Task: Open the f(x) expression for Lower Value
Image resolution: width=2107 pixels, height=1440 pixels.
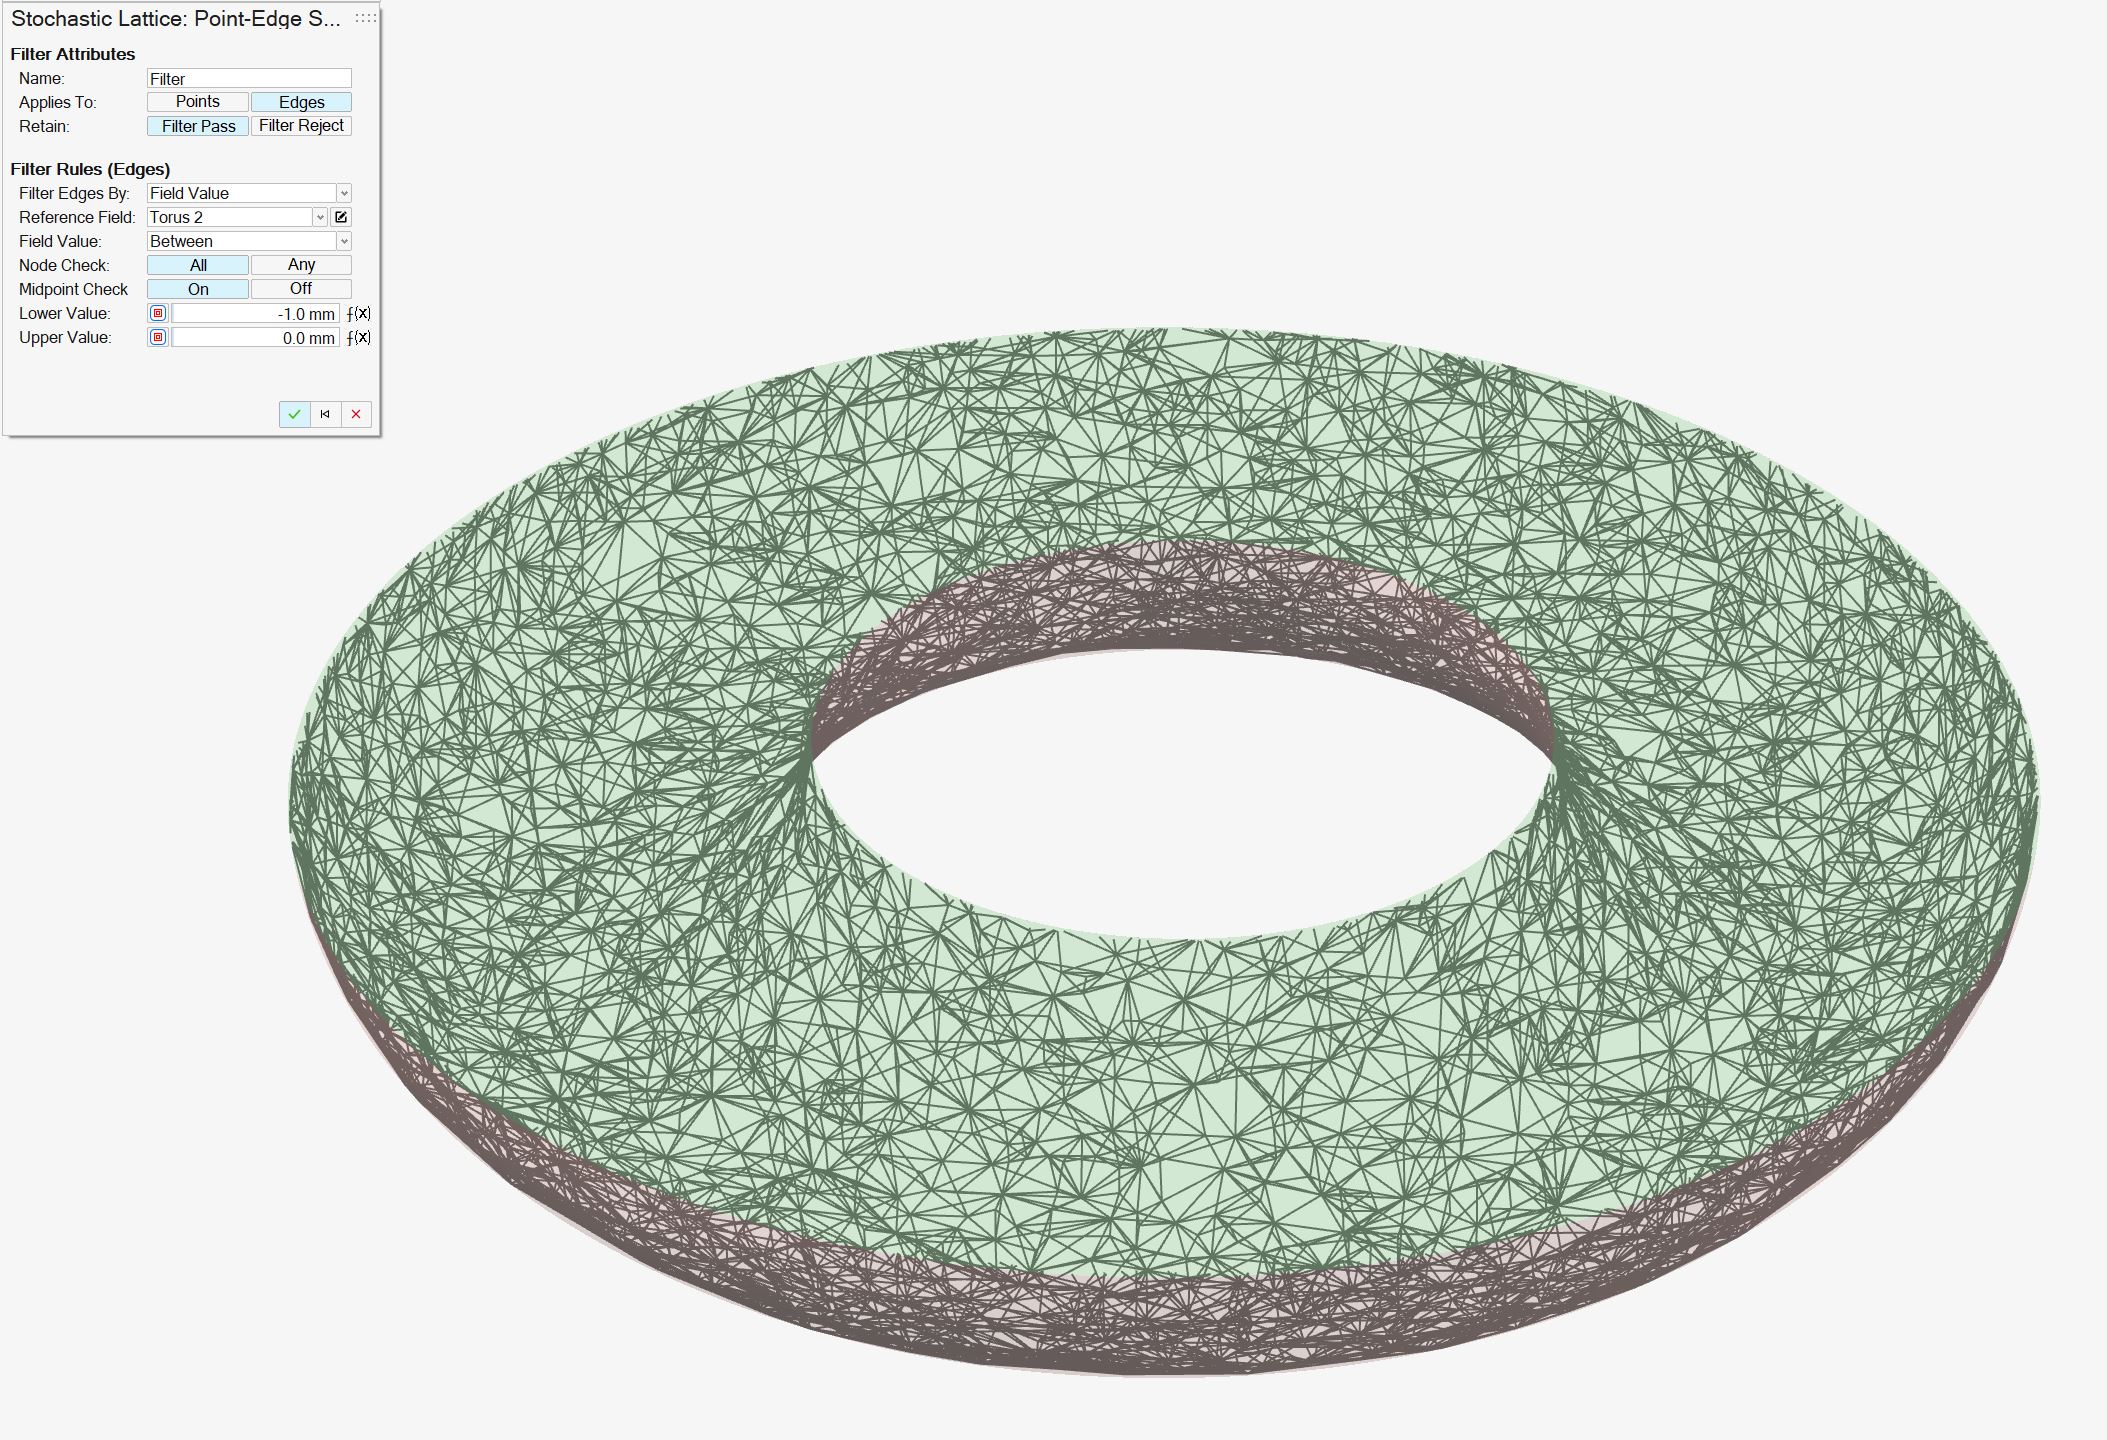Action: 359,313
